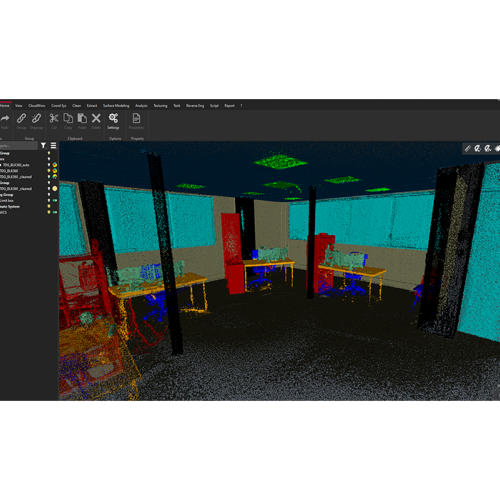Switch to the Extract ribbon tab
This screenshot has height=500, width=500.
92,106
